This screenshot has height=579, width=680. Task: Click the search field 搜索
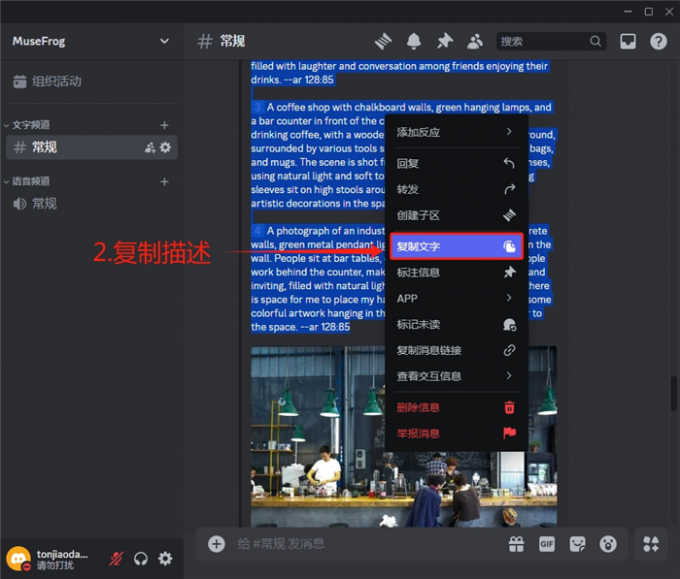551,41
